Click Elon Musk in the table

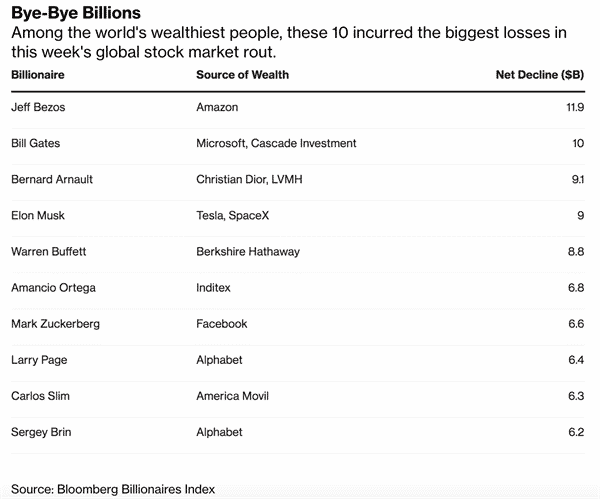pyautogui.click(x=38, y=215)
